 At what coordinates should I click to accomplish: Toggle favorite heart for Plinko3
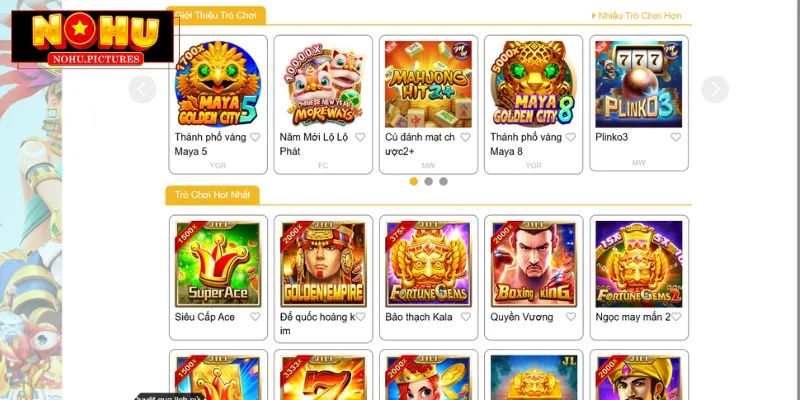click(x=676, y=137)
